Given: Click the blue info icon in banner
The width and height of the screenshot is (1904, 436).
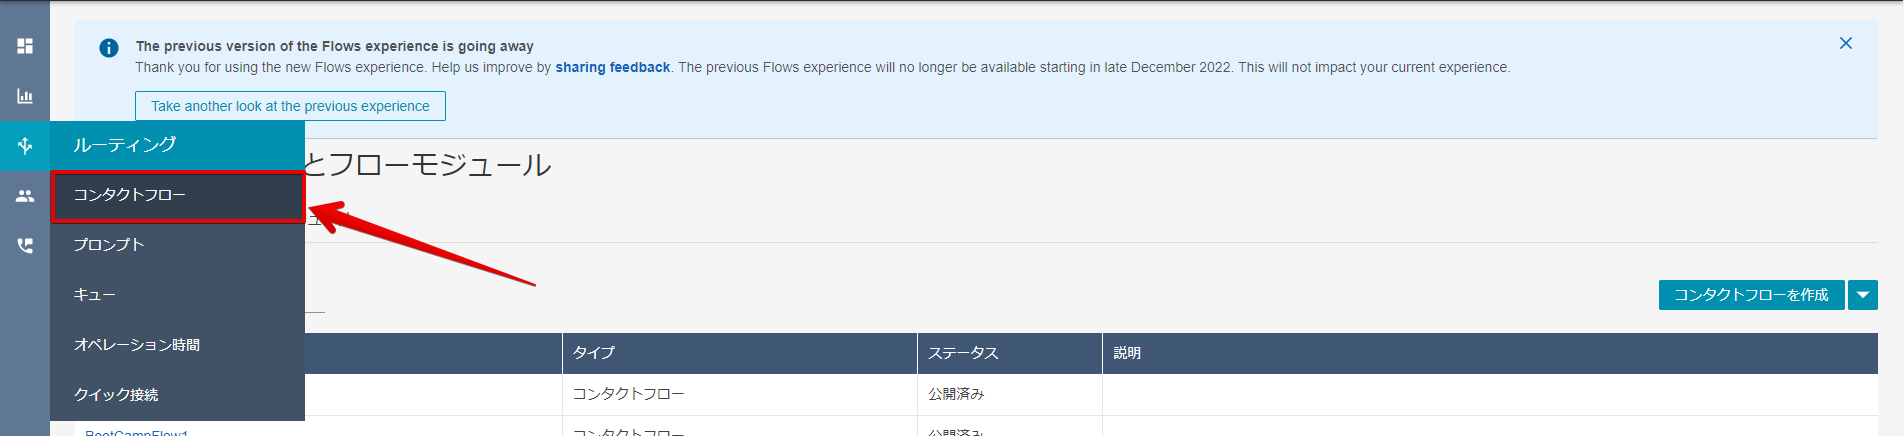Looking at the screenshot, I should pos(109,48).
